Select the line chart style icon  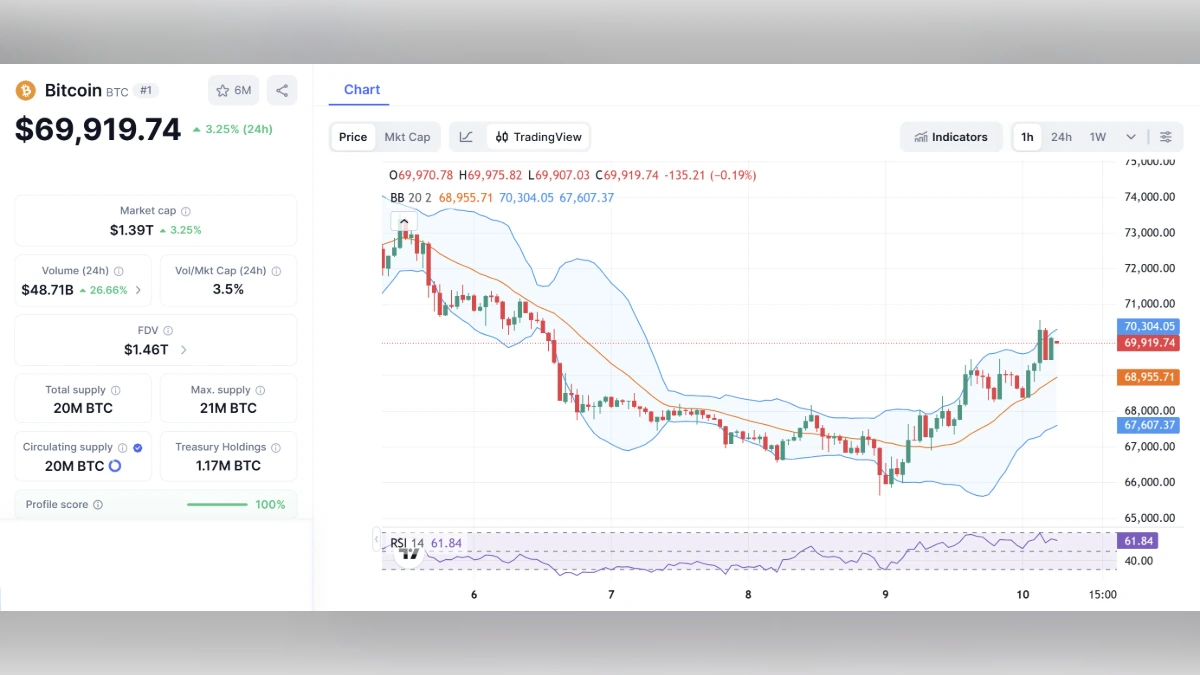pyautogui.click(x=466, y=136)
